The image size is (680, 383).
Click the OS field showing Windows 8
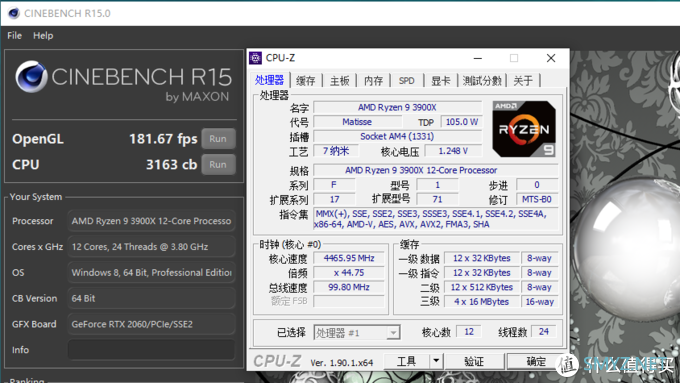[151, 272]
